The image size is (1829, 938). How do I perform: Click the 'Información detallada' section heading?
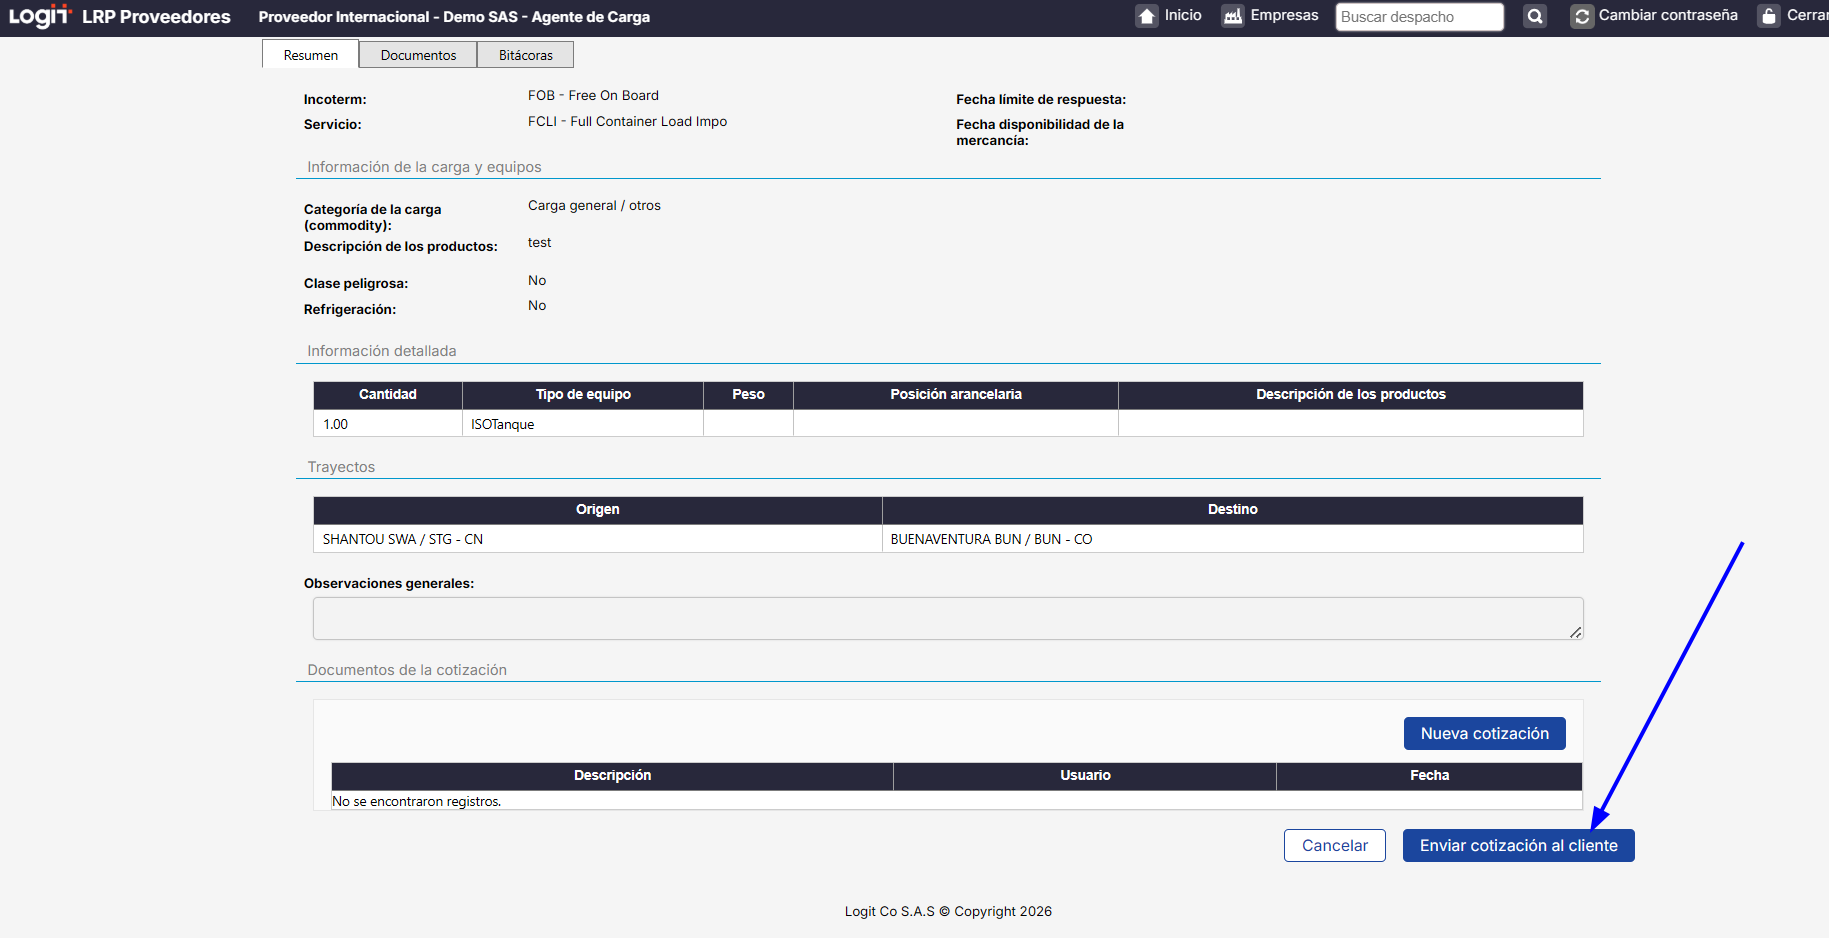coord(382,351)
